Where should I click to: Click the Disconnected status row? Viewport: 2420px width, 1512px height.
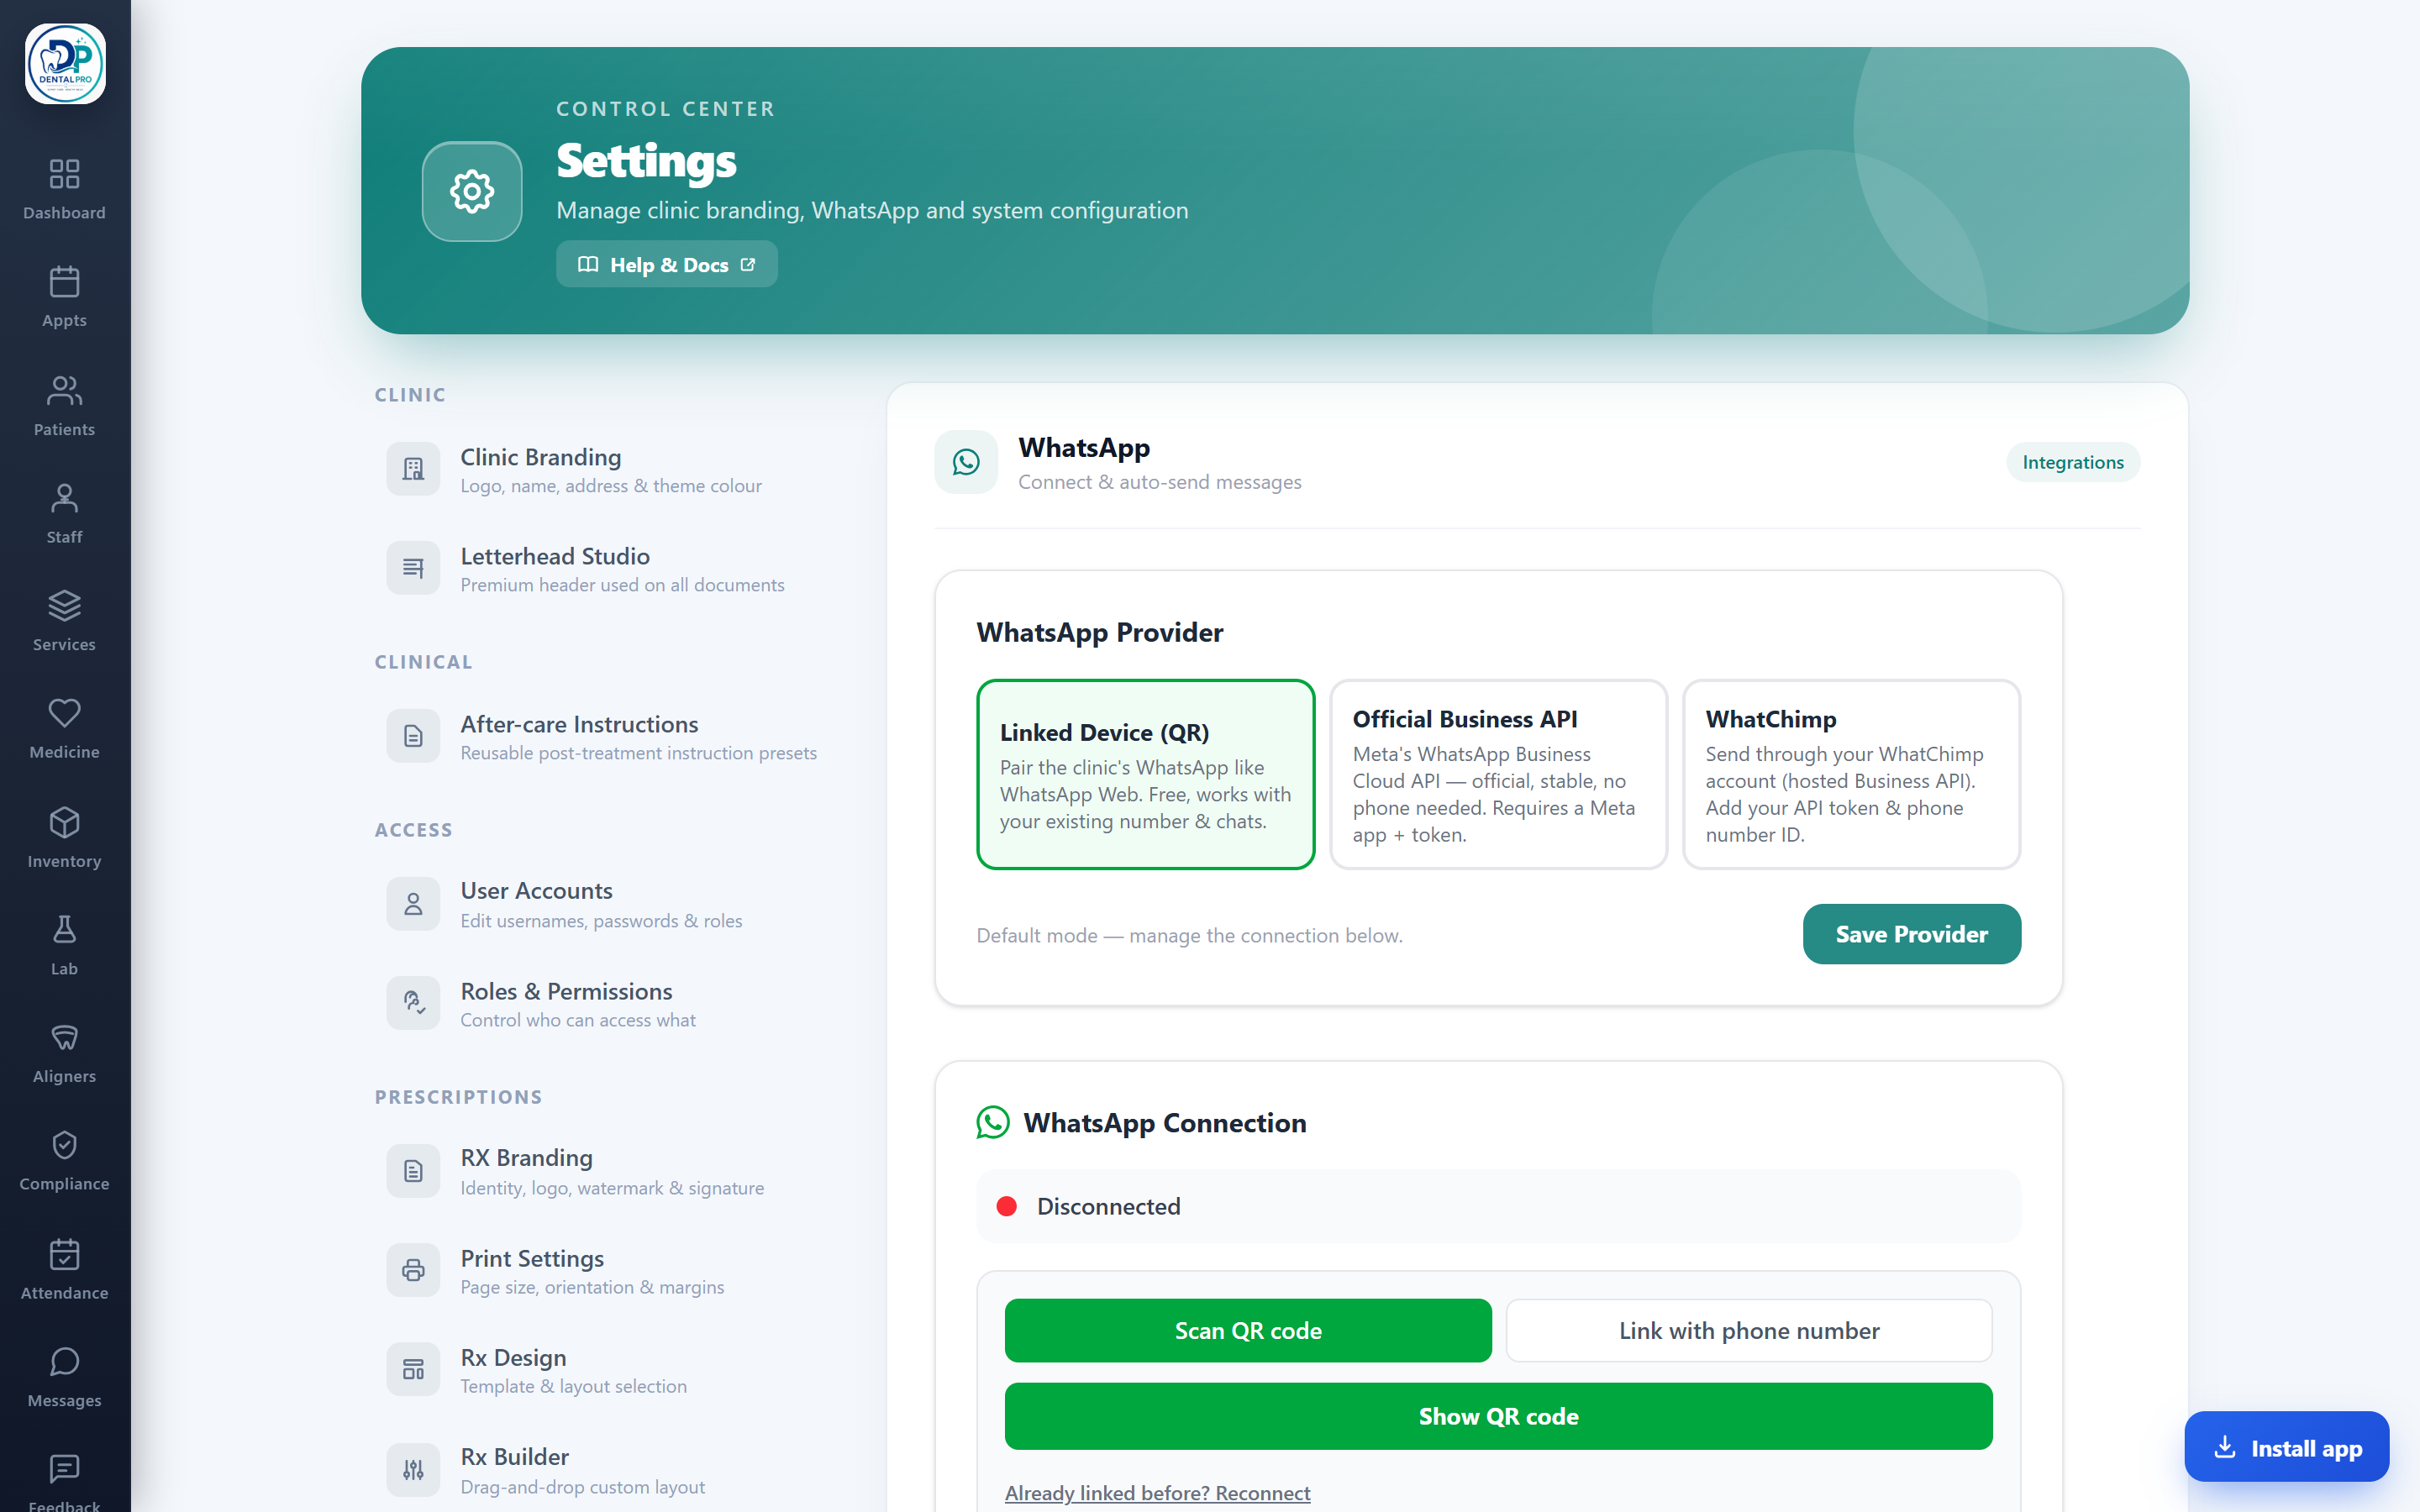point(1498,1206)
